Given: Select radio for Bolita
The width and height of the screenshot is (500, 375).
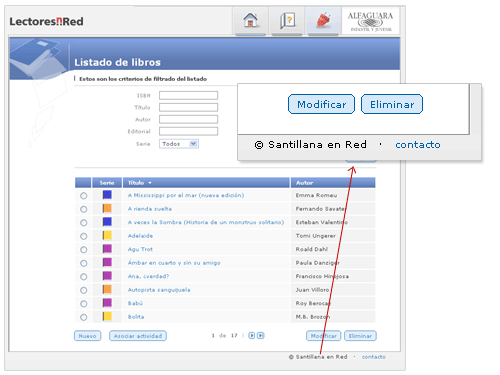Looking at the screenshot, I should (x=84, y=317).
